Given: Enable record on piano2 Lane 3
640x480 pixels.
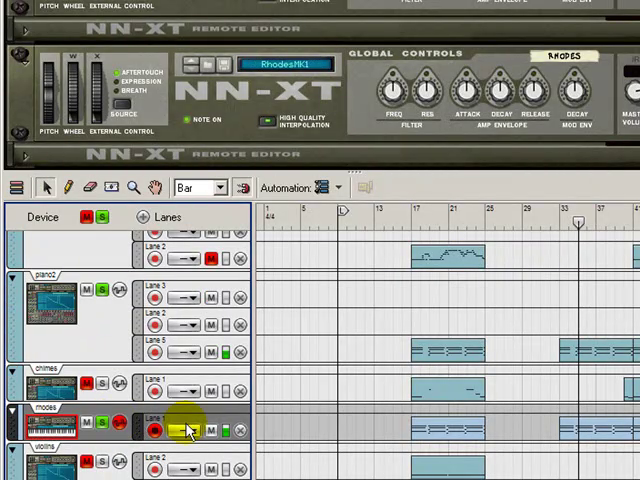Looking at the screenshot, I should pos(155,298).
